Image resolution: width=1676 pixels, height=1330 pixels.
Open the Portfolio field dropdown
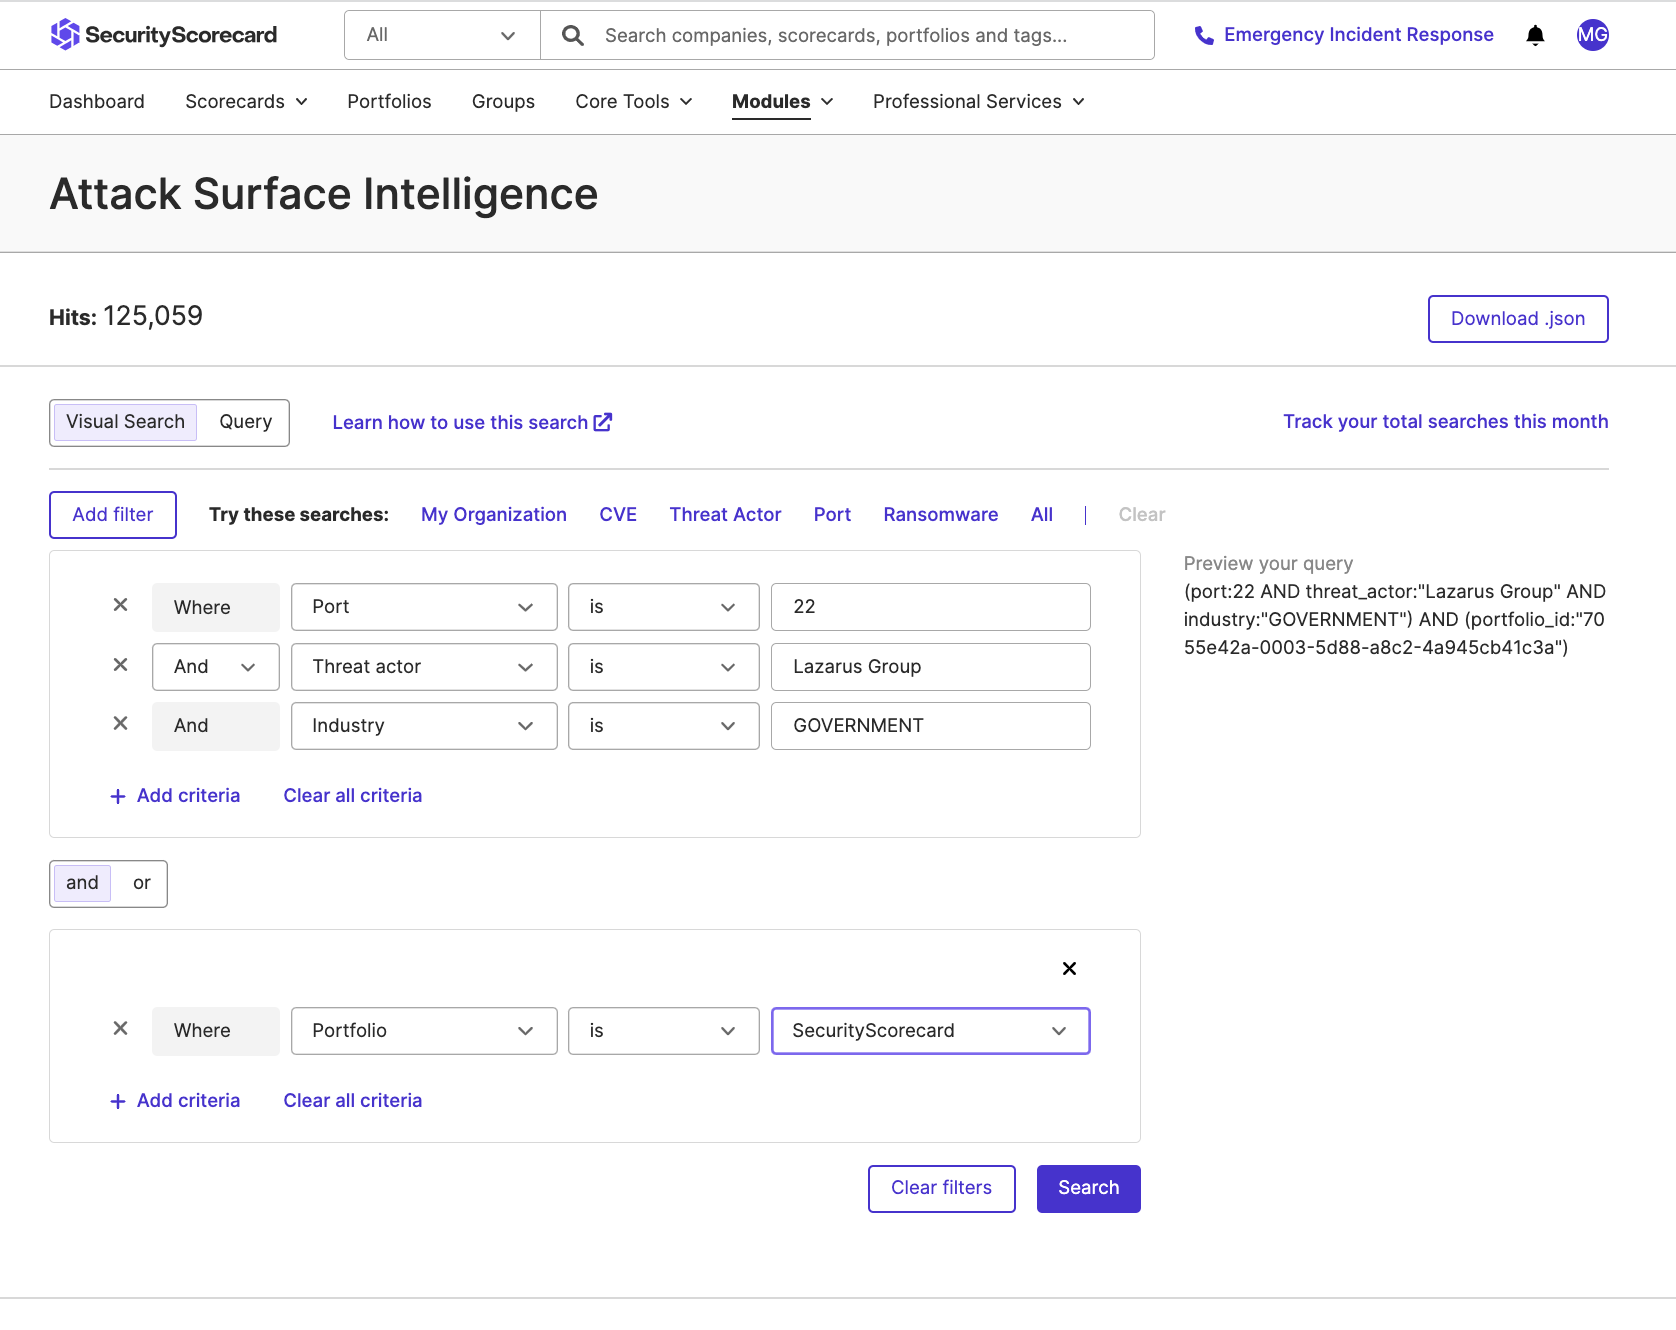tap(424, 1031)
